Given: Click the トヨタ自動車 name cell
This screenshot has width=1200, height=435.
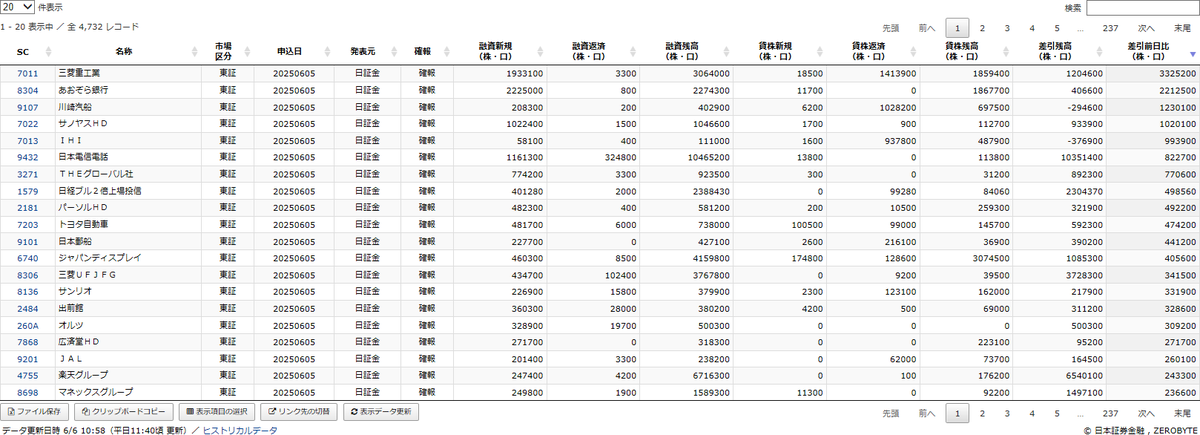Looking at the screenshot, I should (x=128, y=225).
